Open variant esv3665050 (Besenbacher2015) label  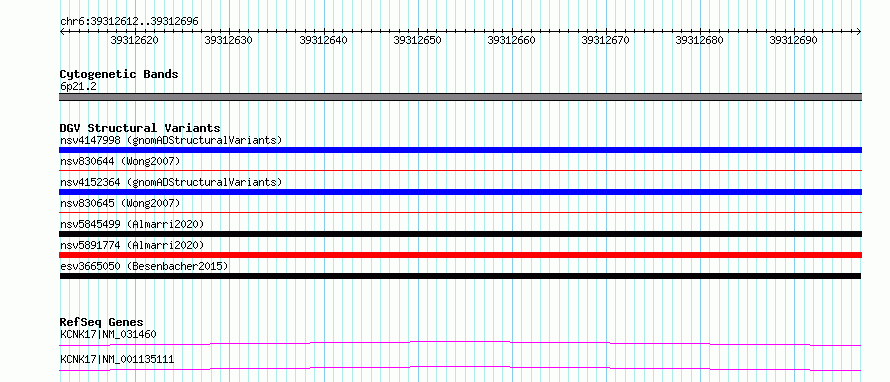click(x=144, y=266)
